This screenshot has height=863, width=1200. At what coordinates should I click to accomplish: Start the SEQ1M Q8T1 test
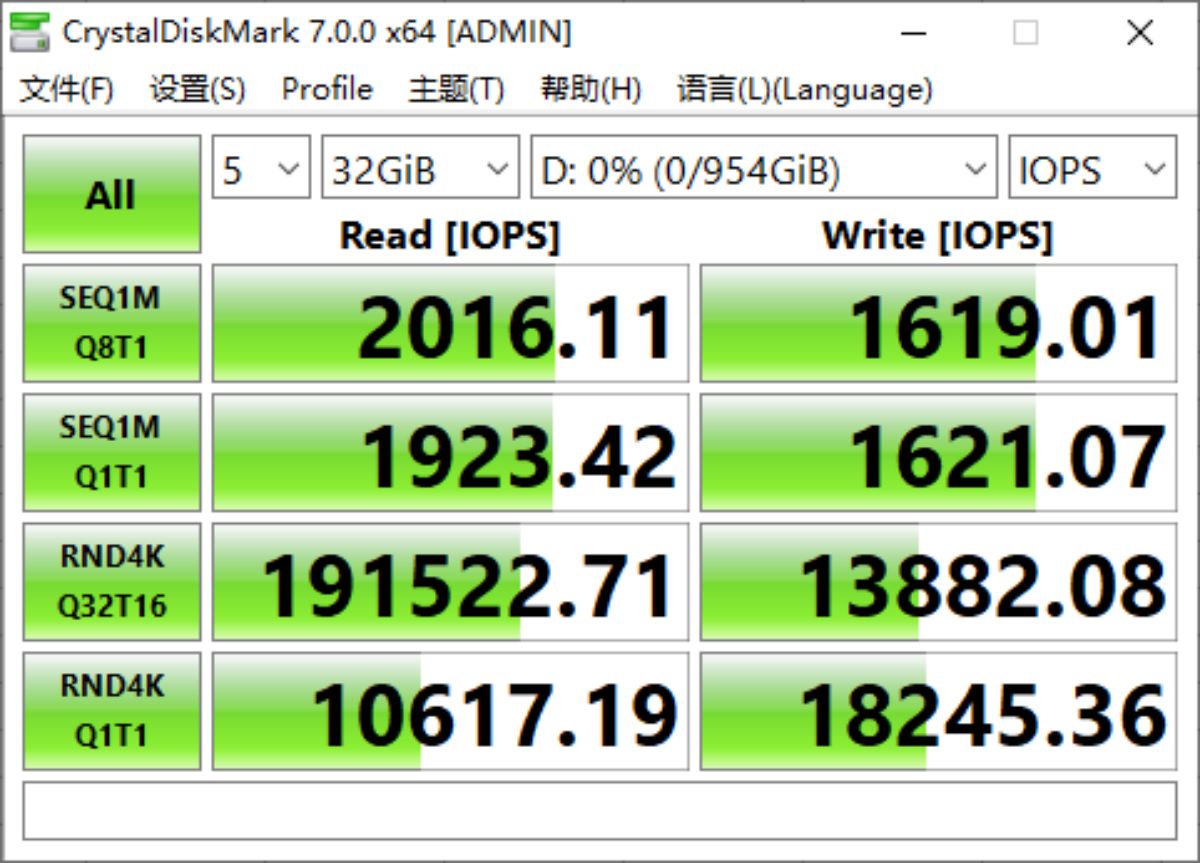pos(111,323)
